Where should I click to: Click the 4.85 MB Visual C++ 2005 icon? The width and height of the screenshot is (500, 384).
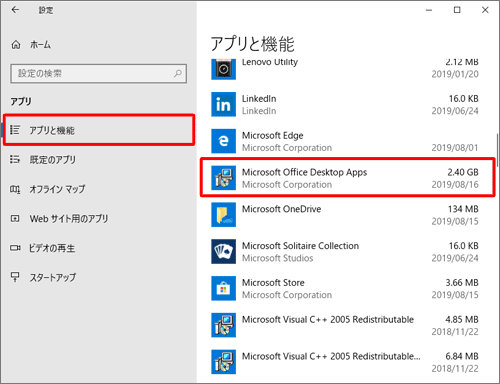click(223, 325)
